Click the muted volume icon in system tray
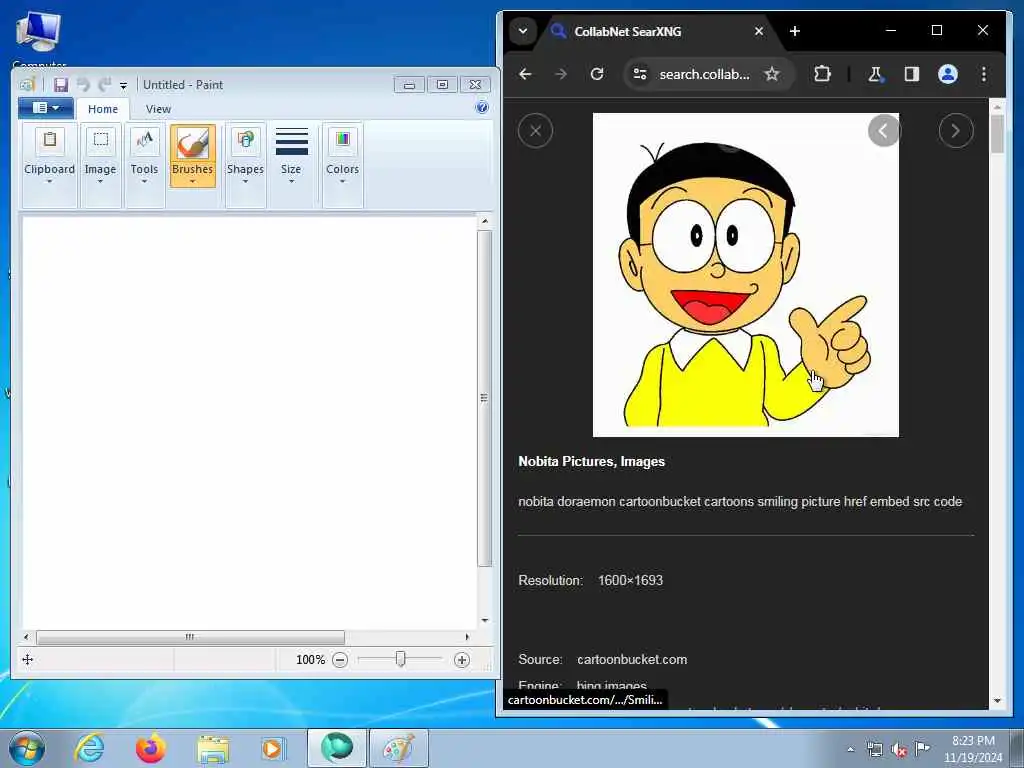 pyautogui.click(x=899, y=750)
